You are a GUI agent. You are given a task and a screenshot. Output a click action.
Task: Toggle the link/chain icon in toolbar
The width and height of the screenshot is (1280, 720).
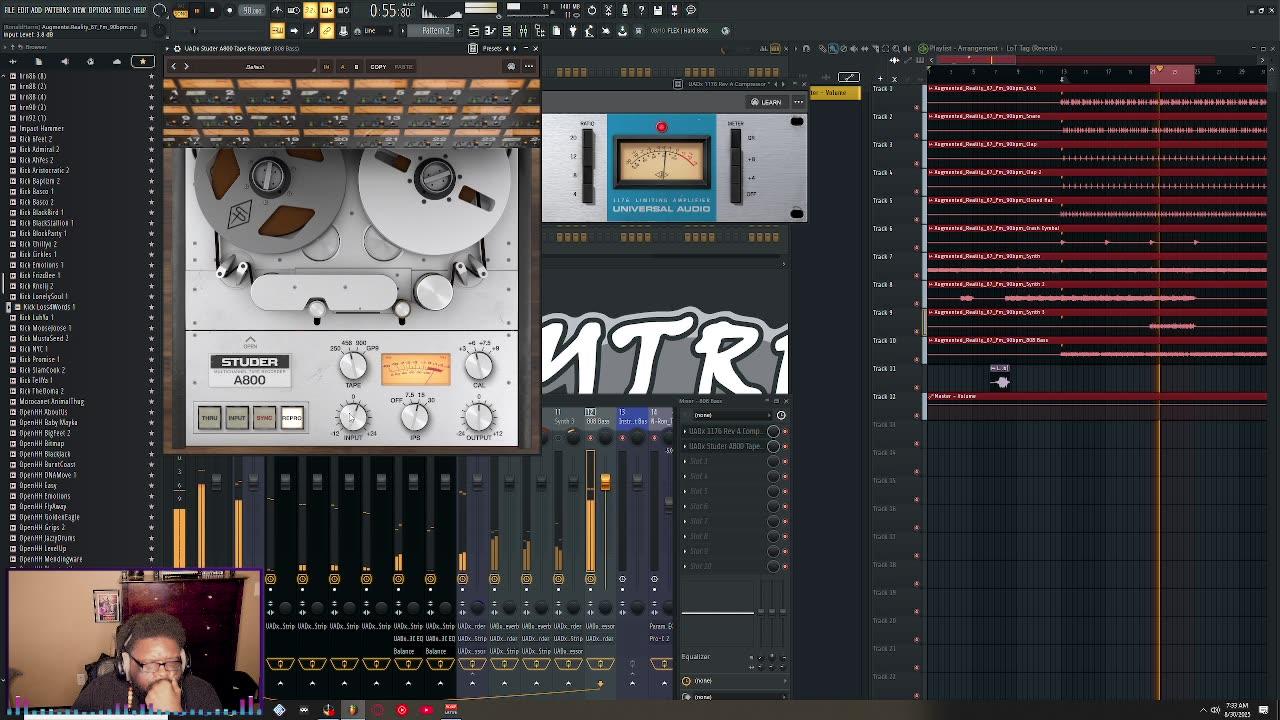coord(326,31)
